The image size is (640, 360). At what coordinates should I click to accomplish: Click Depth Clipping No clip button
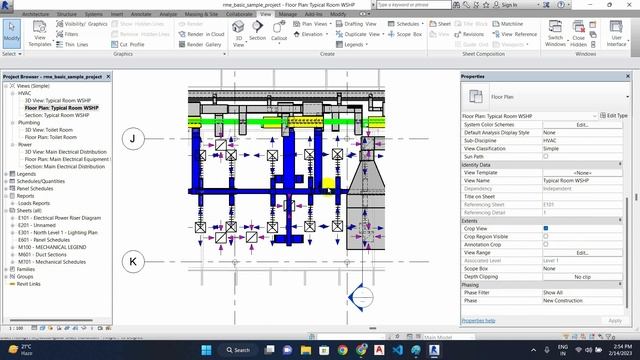point(582,277)
